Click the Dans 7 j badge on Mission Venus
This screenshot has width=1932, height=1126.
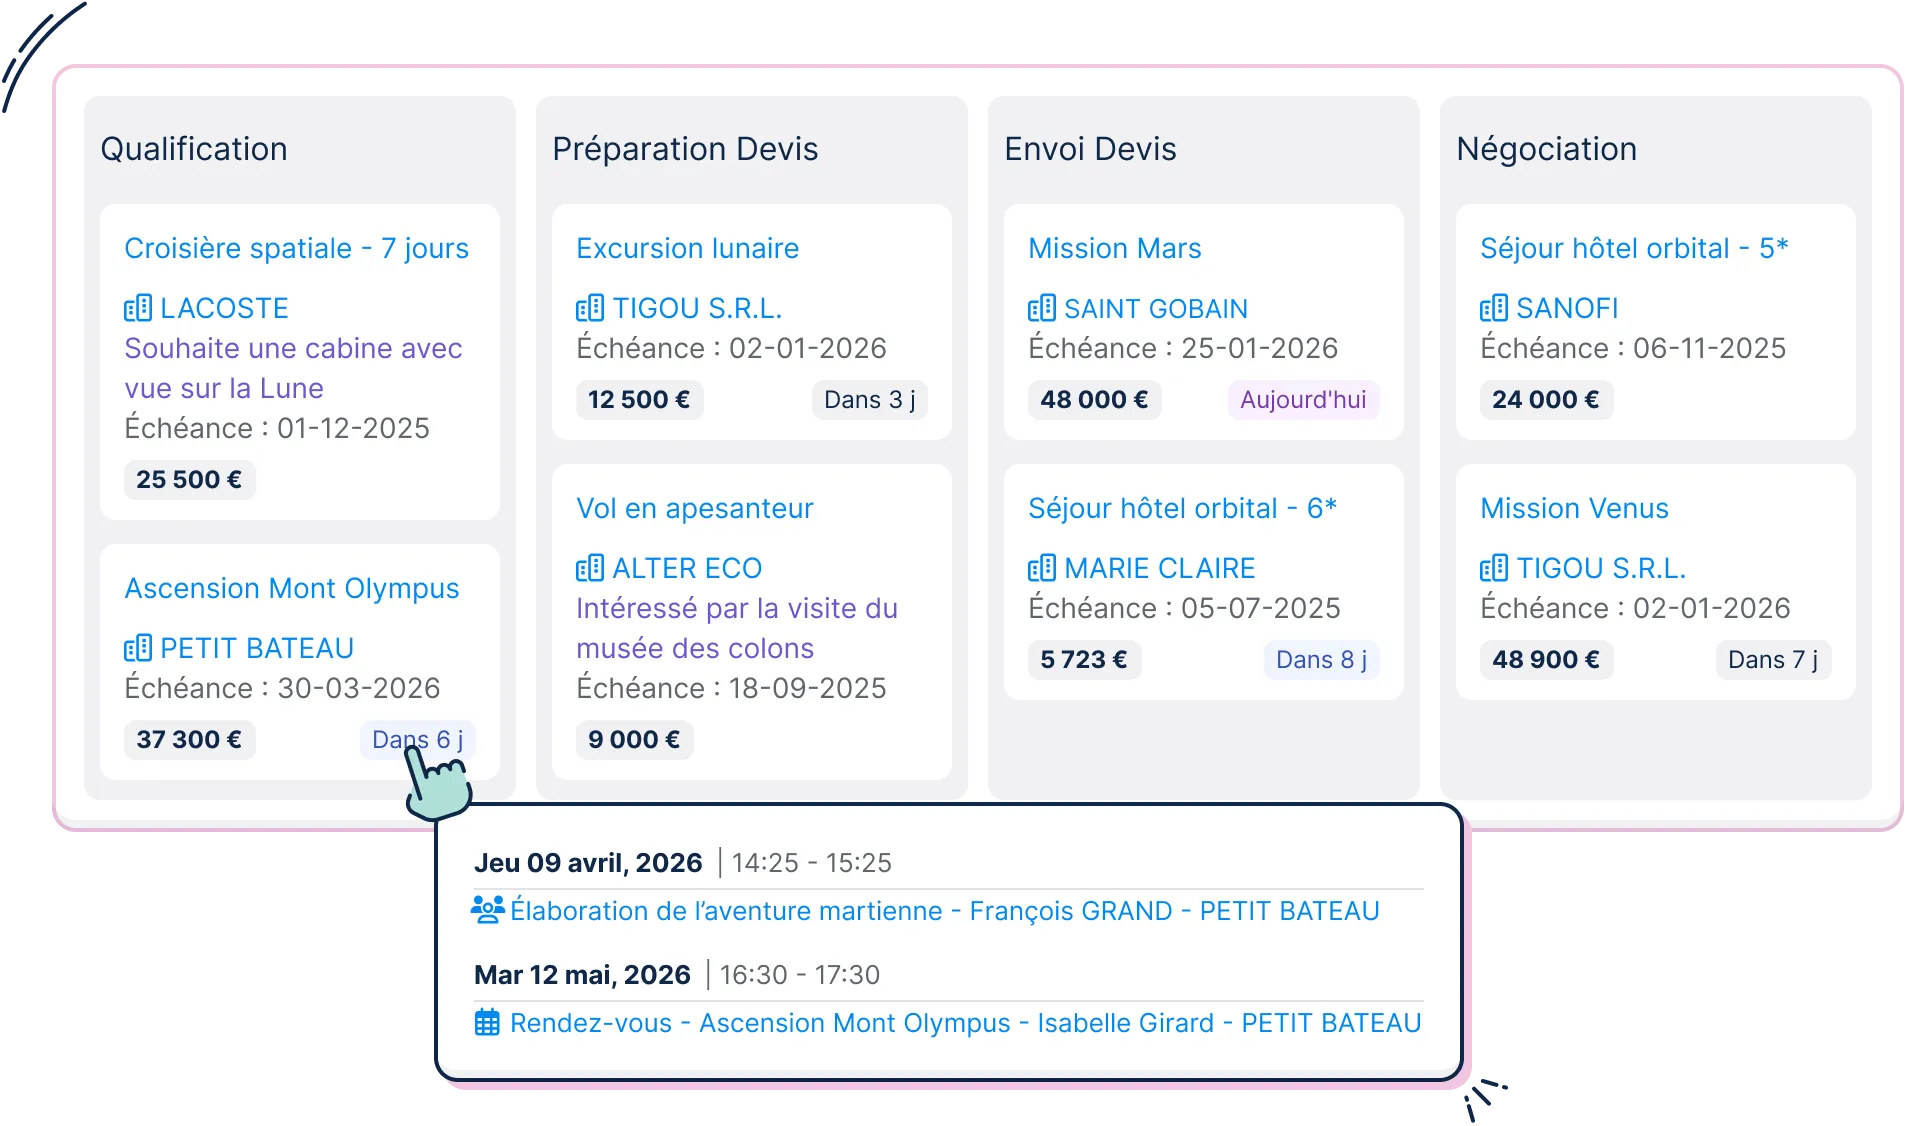[x=1772, y=660]
